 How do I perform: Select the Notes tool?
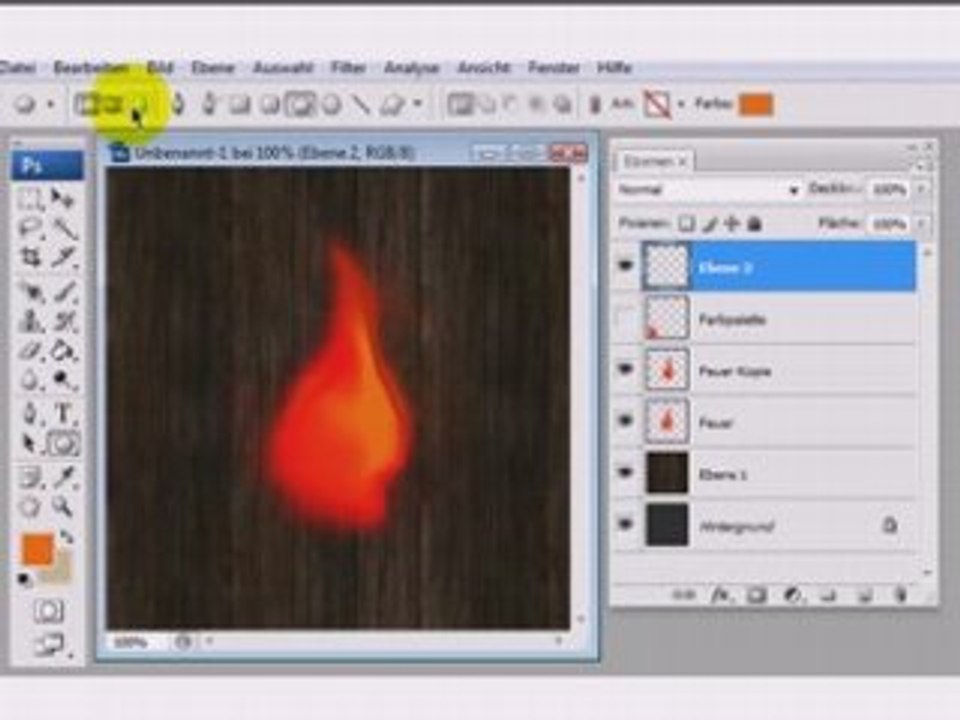pos(29,477)
